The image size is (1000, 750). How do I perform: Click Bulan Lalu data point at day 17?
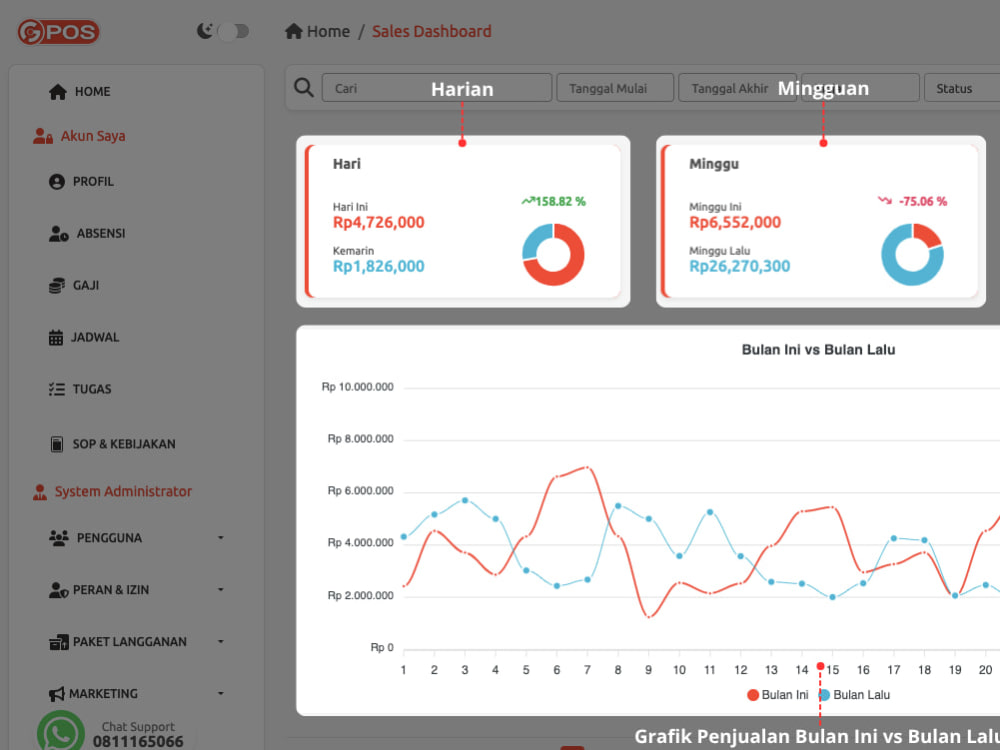(893, 538)
